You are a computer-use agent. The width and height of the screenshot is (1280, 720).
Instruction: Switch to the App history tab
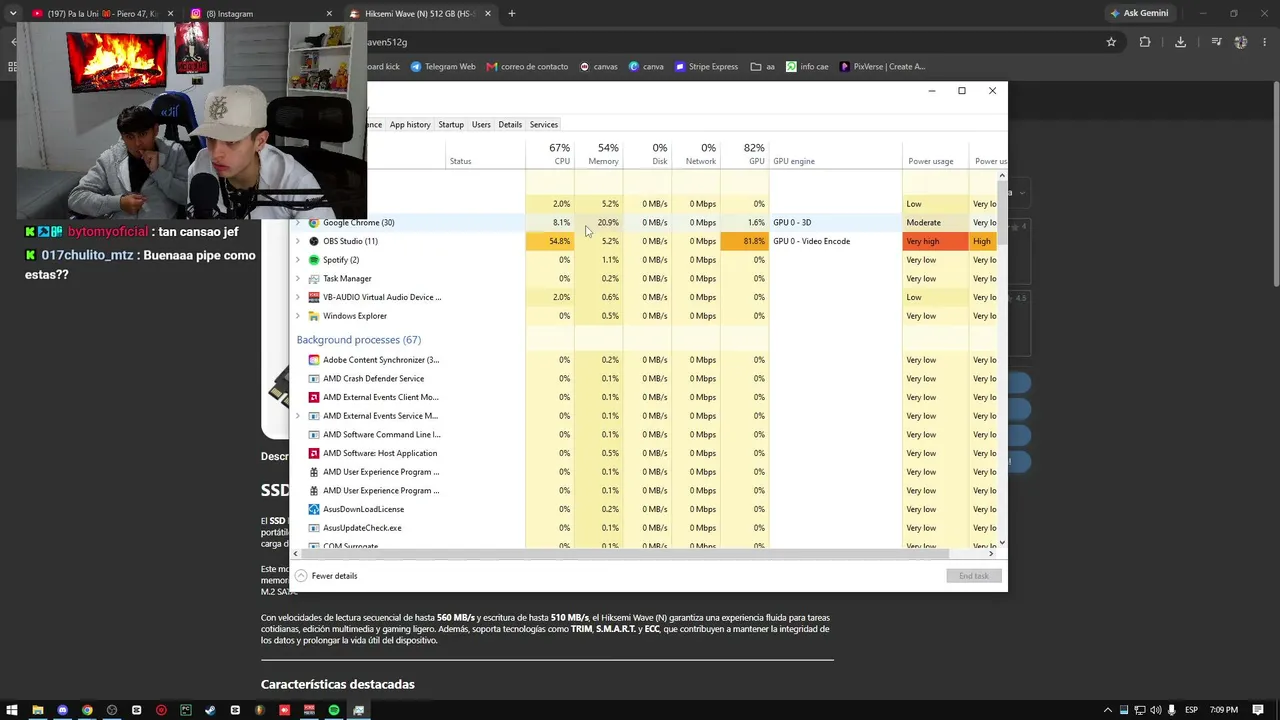click(x=410, y=125)
